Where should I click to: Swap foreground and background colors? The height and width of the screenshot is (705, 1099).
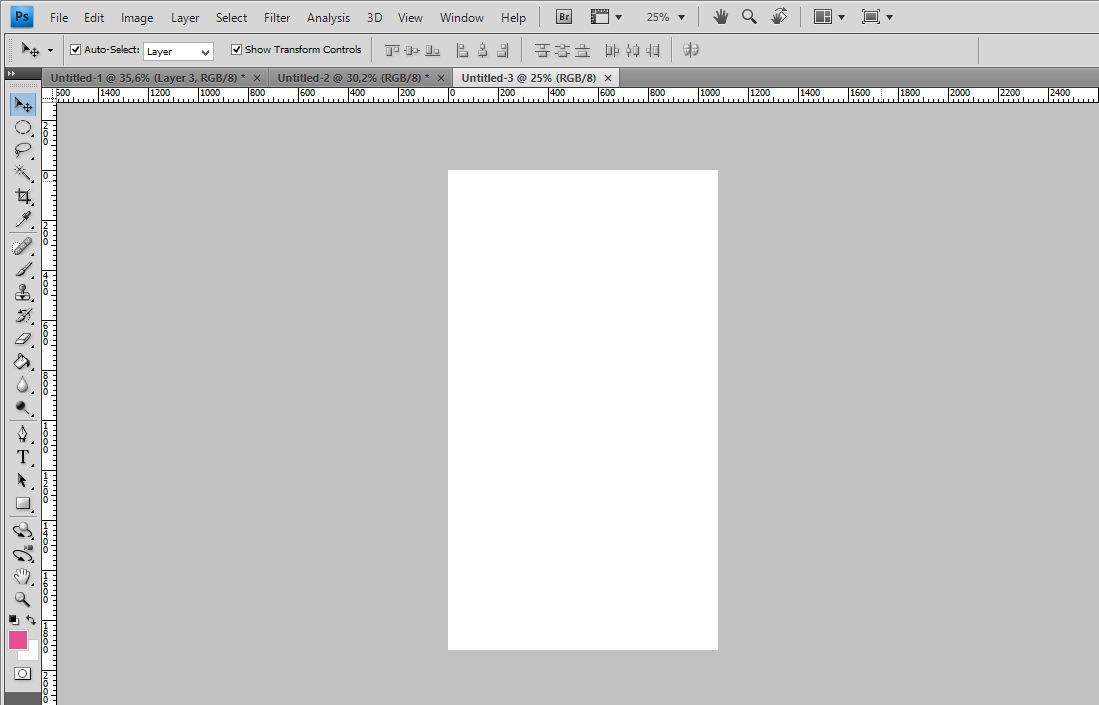pos(31,620)
